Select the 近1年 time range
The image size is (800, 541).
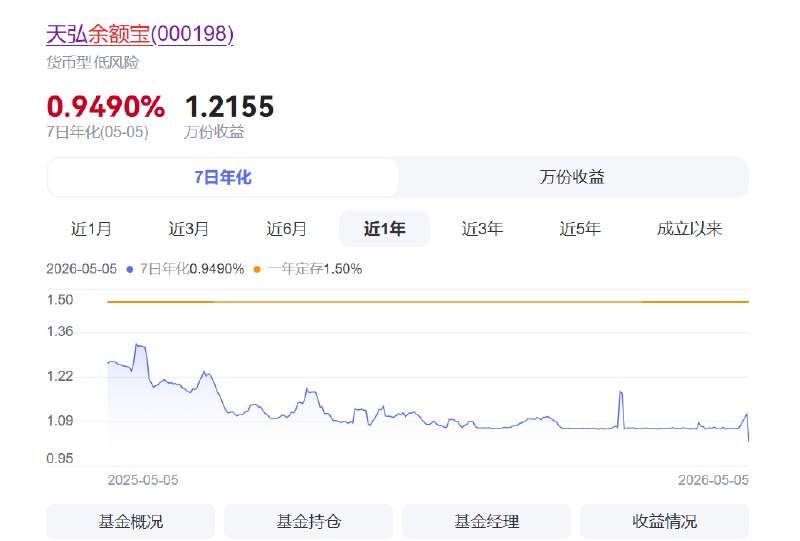384,229
